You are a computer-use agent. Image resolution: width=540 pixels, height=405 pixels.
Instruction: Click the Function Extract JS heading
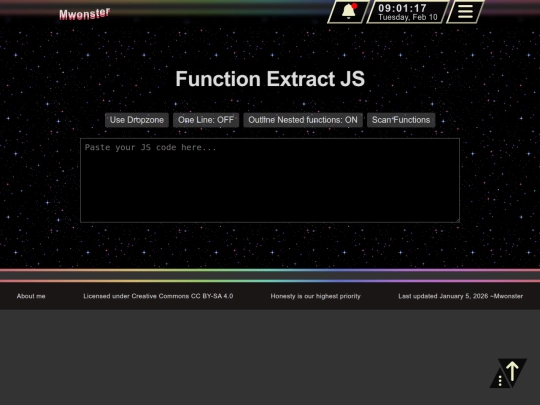tap(270, 79)
